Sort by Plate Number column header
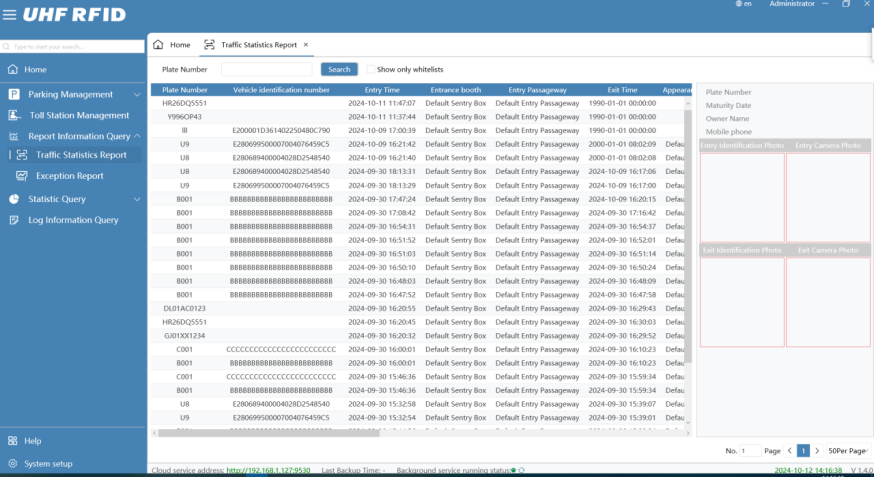875x478 pixels. pos(185,90)
